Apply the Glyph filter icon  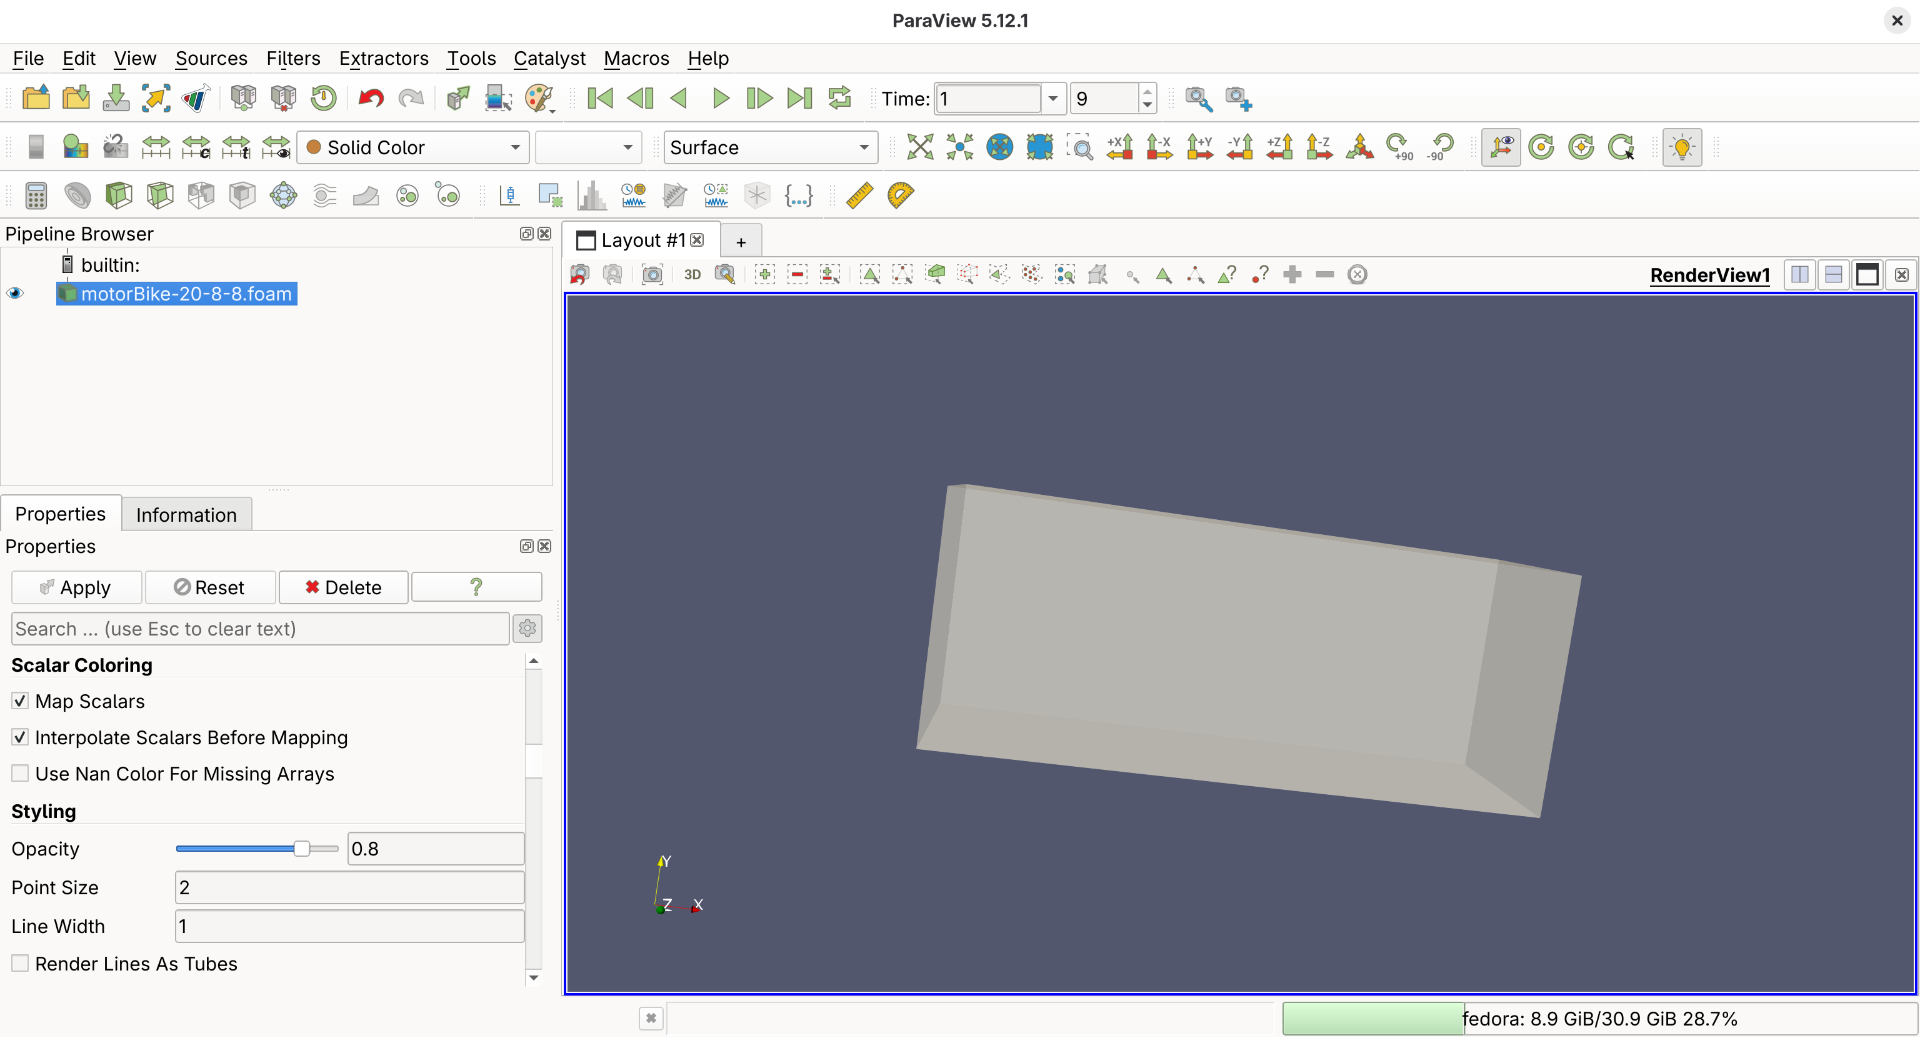(x=284, y=195)
